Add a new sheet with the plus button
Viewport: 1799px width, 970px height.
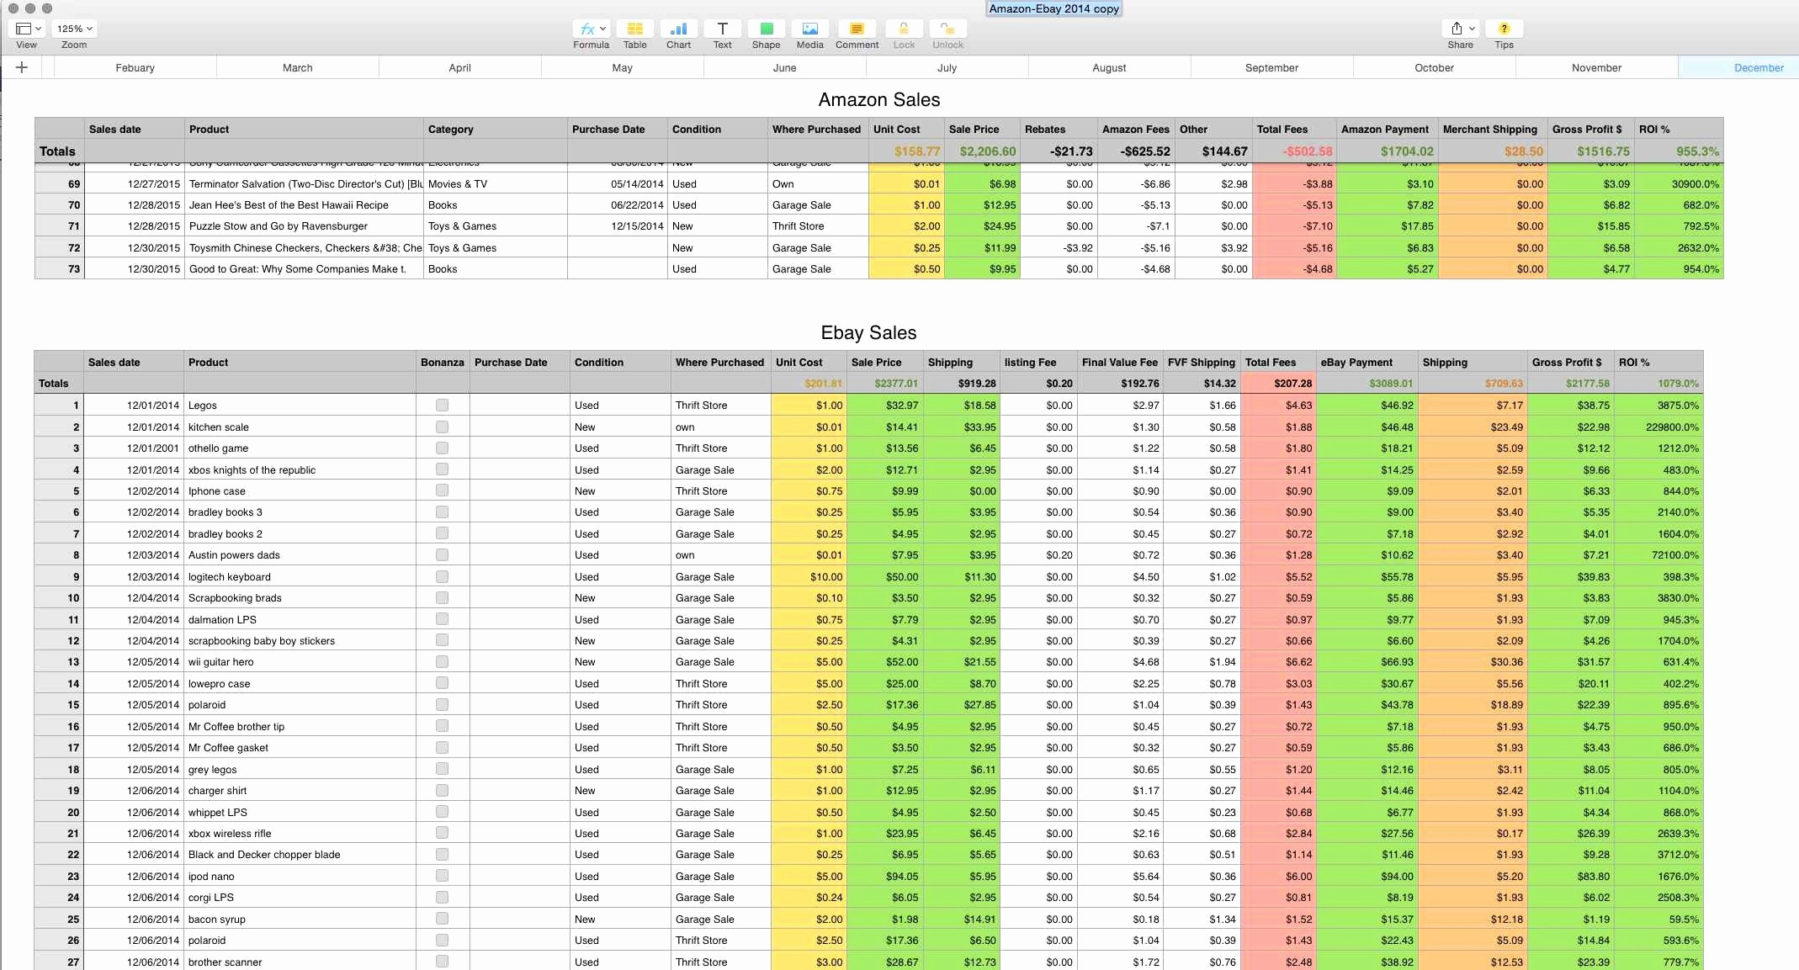21,67
